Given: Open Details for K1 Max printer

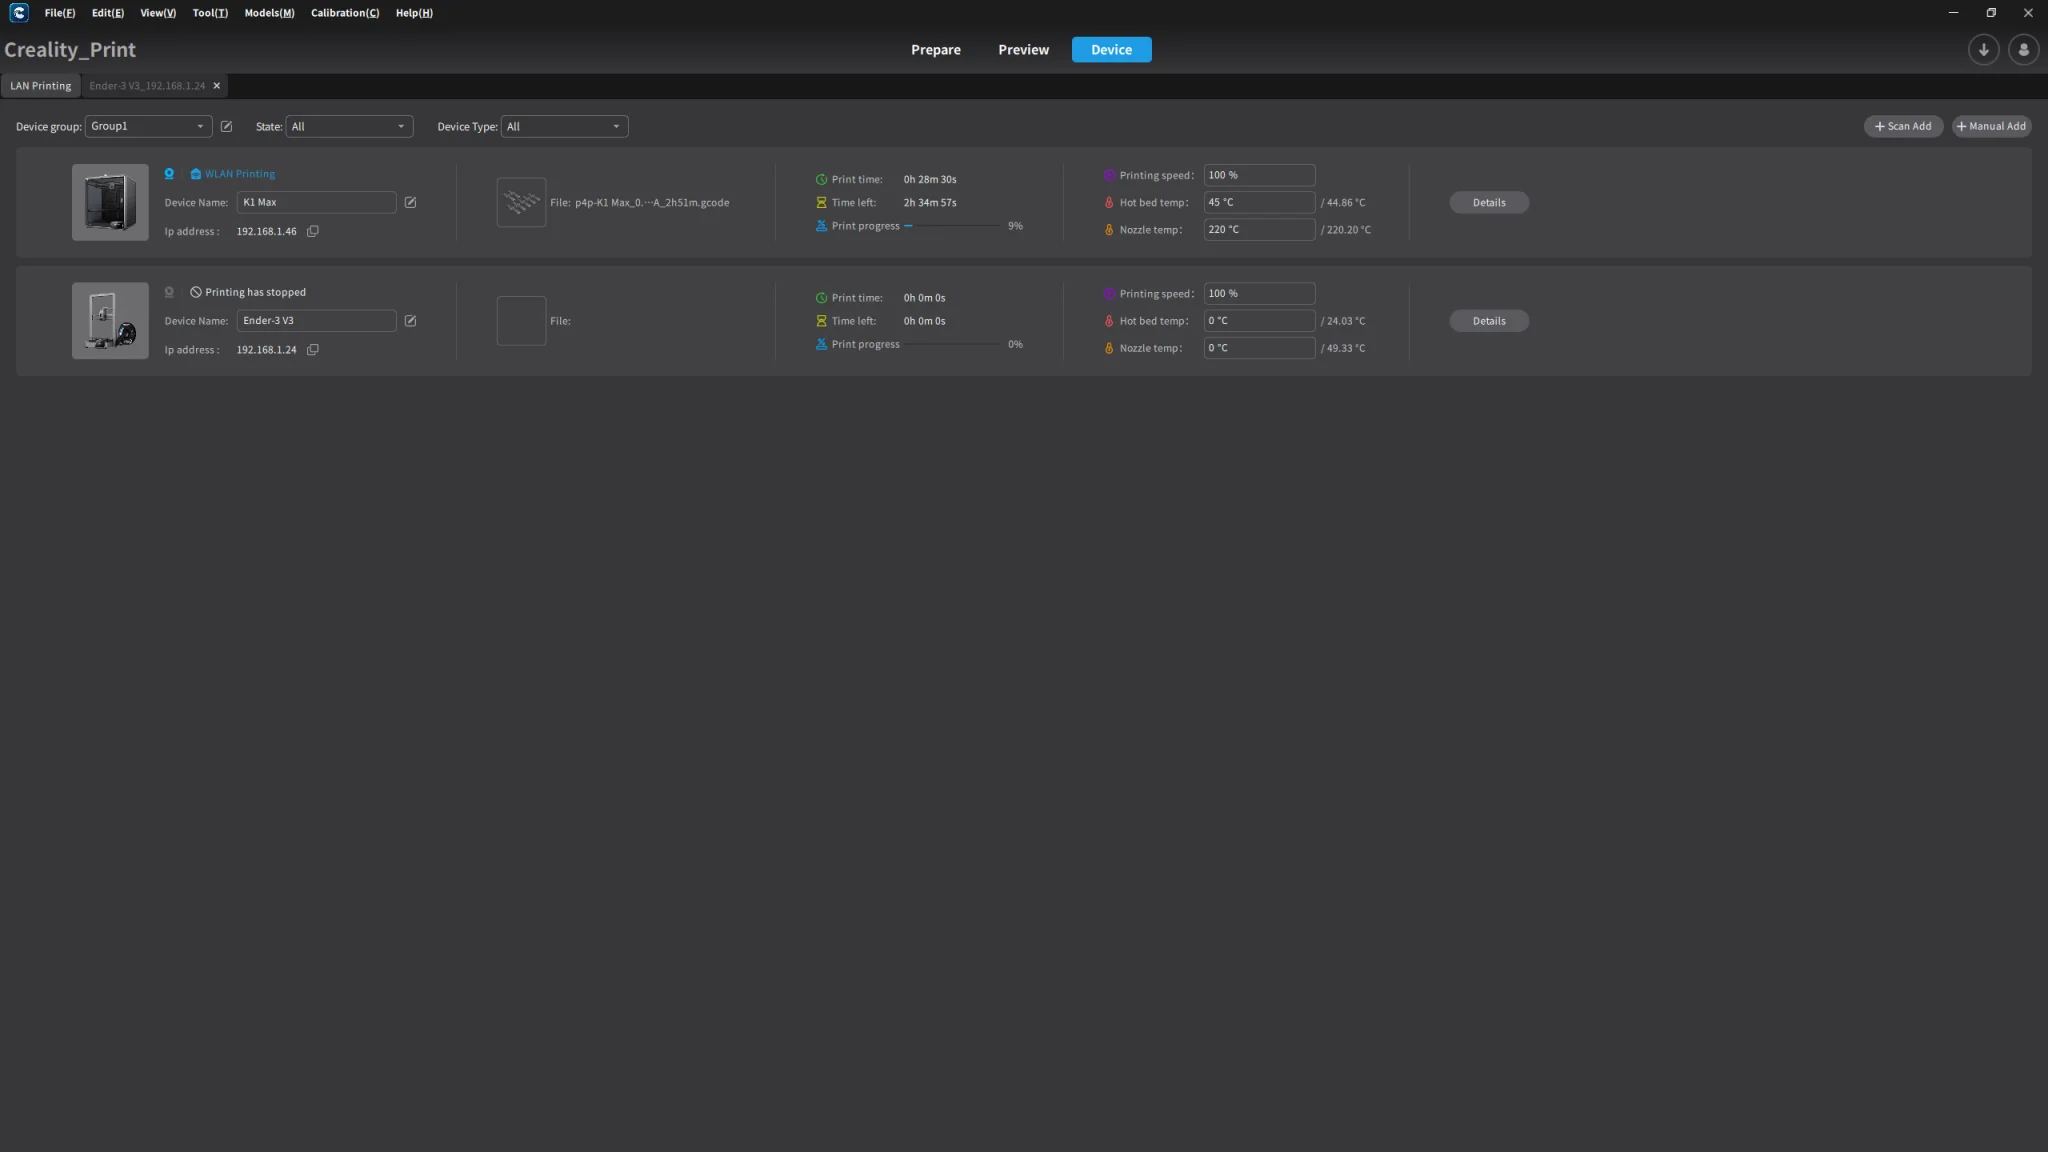Looking at the screenshot, I should (x=1488, y=202).
